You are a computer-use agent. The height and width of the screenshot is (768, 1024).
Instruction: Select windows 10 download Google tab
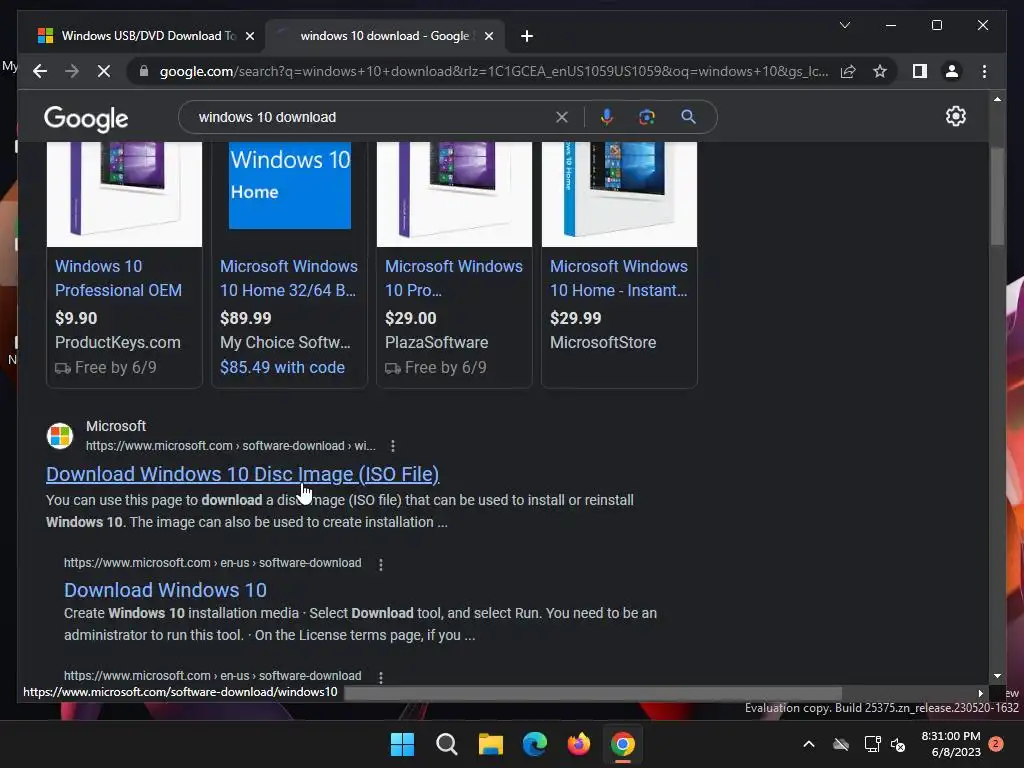[385, 36]
